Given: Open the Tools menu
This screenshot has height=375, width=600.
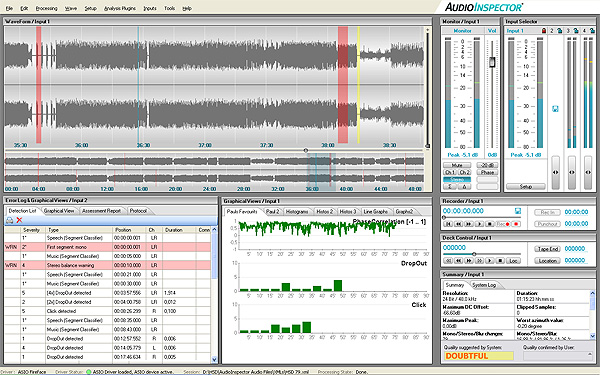Looking at the screenshot, I should [169, 8].
